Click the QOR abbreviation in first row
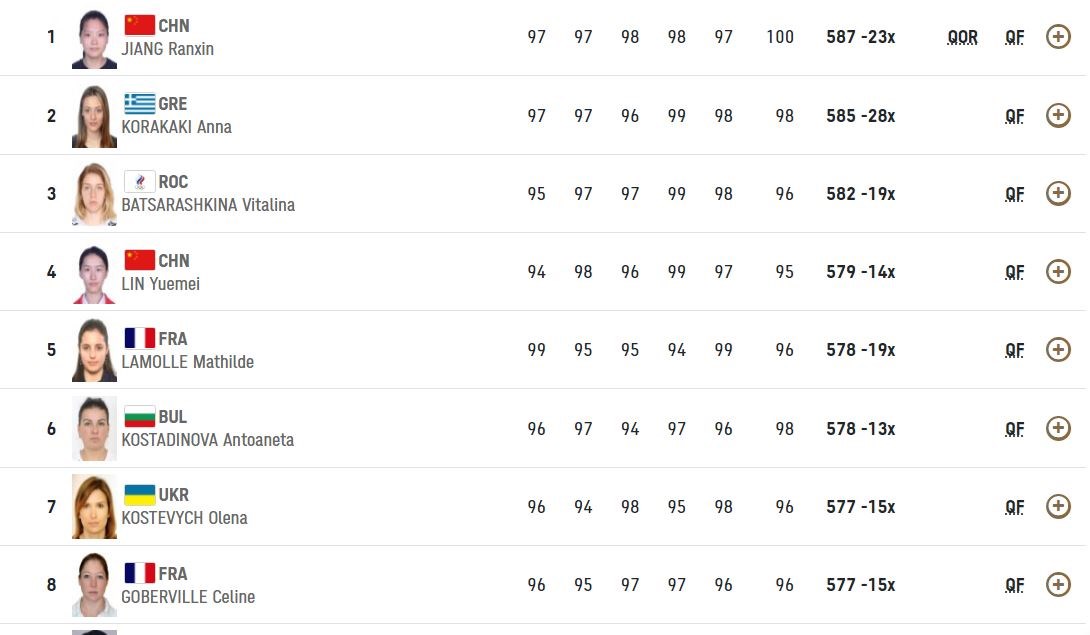1090x635 pixels. click(962, 37)
